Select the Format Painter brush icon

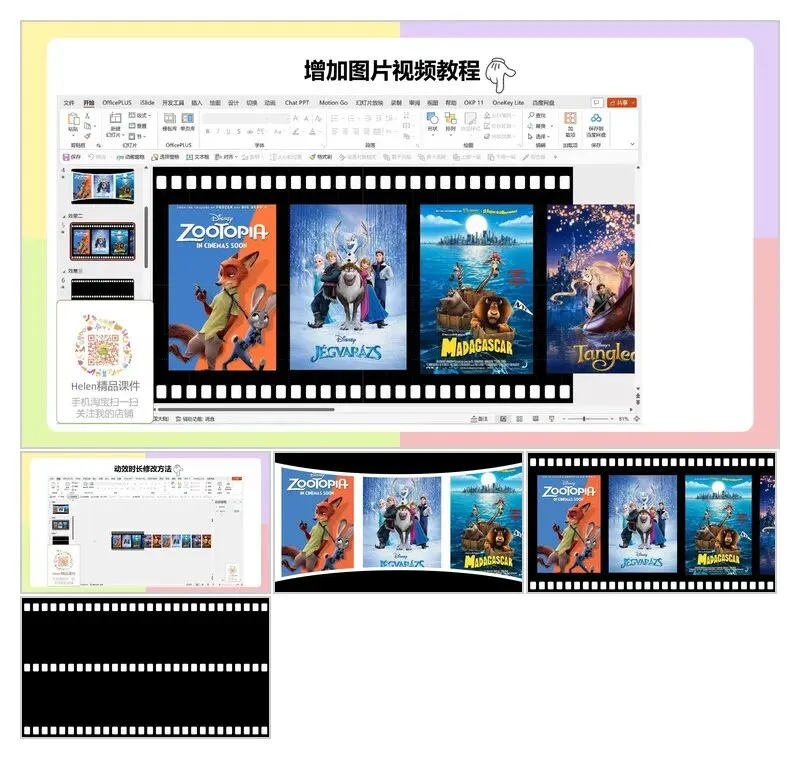coord(87,136)
